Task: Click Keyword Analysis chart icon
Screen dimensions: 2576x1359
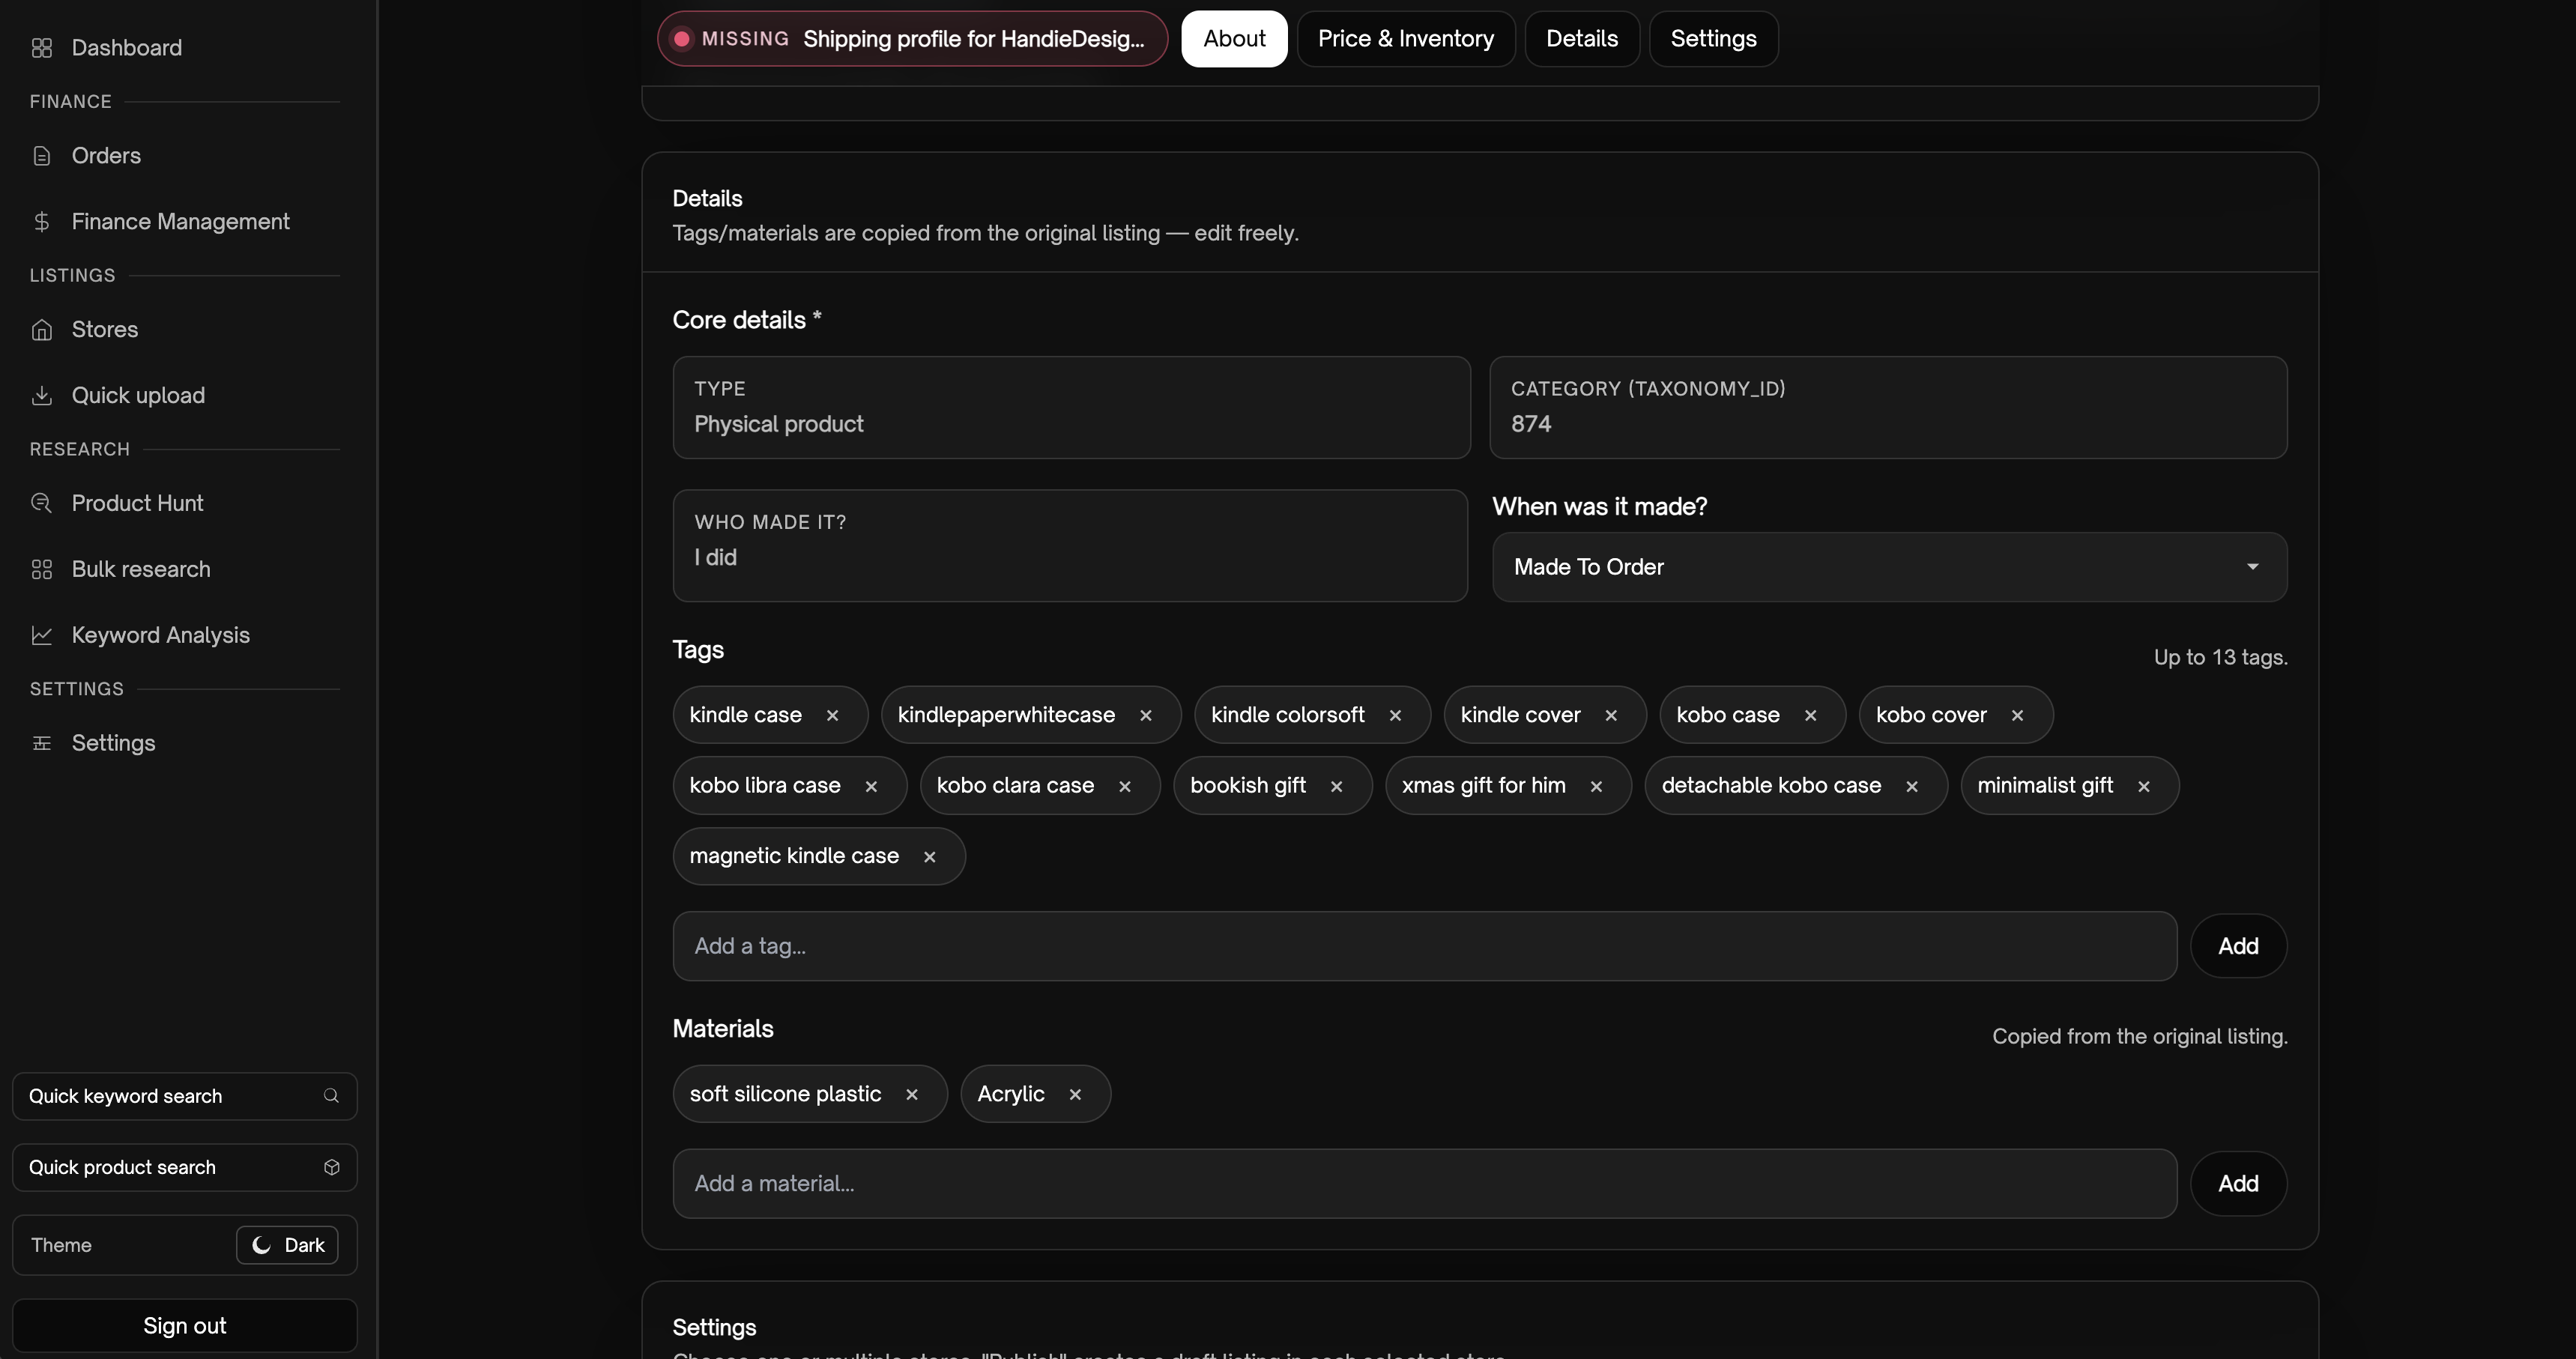Action: click(41, 635)
